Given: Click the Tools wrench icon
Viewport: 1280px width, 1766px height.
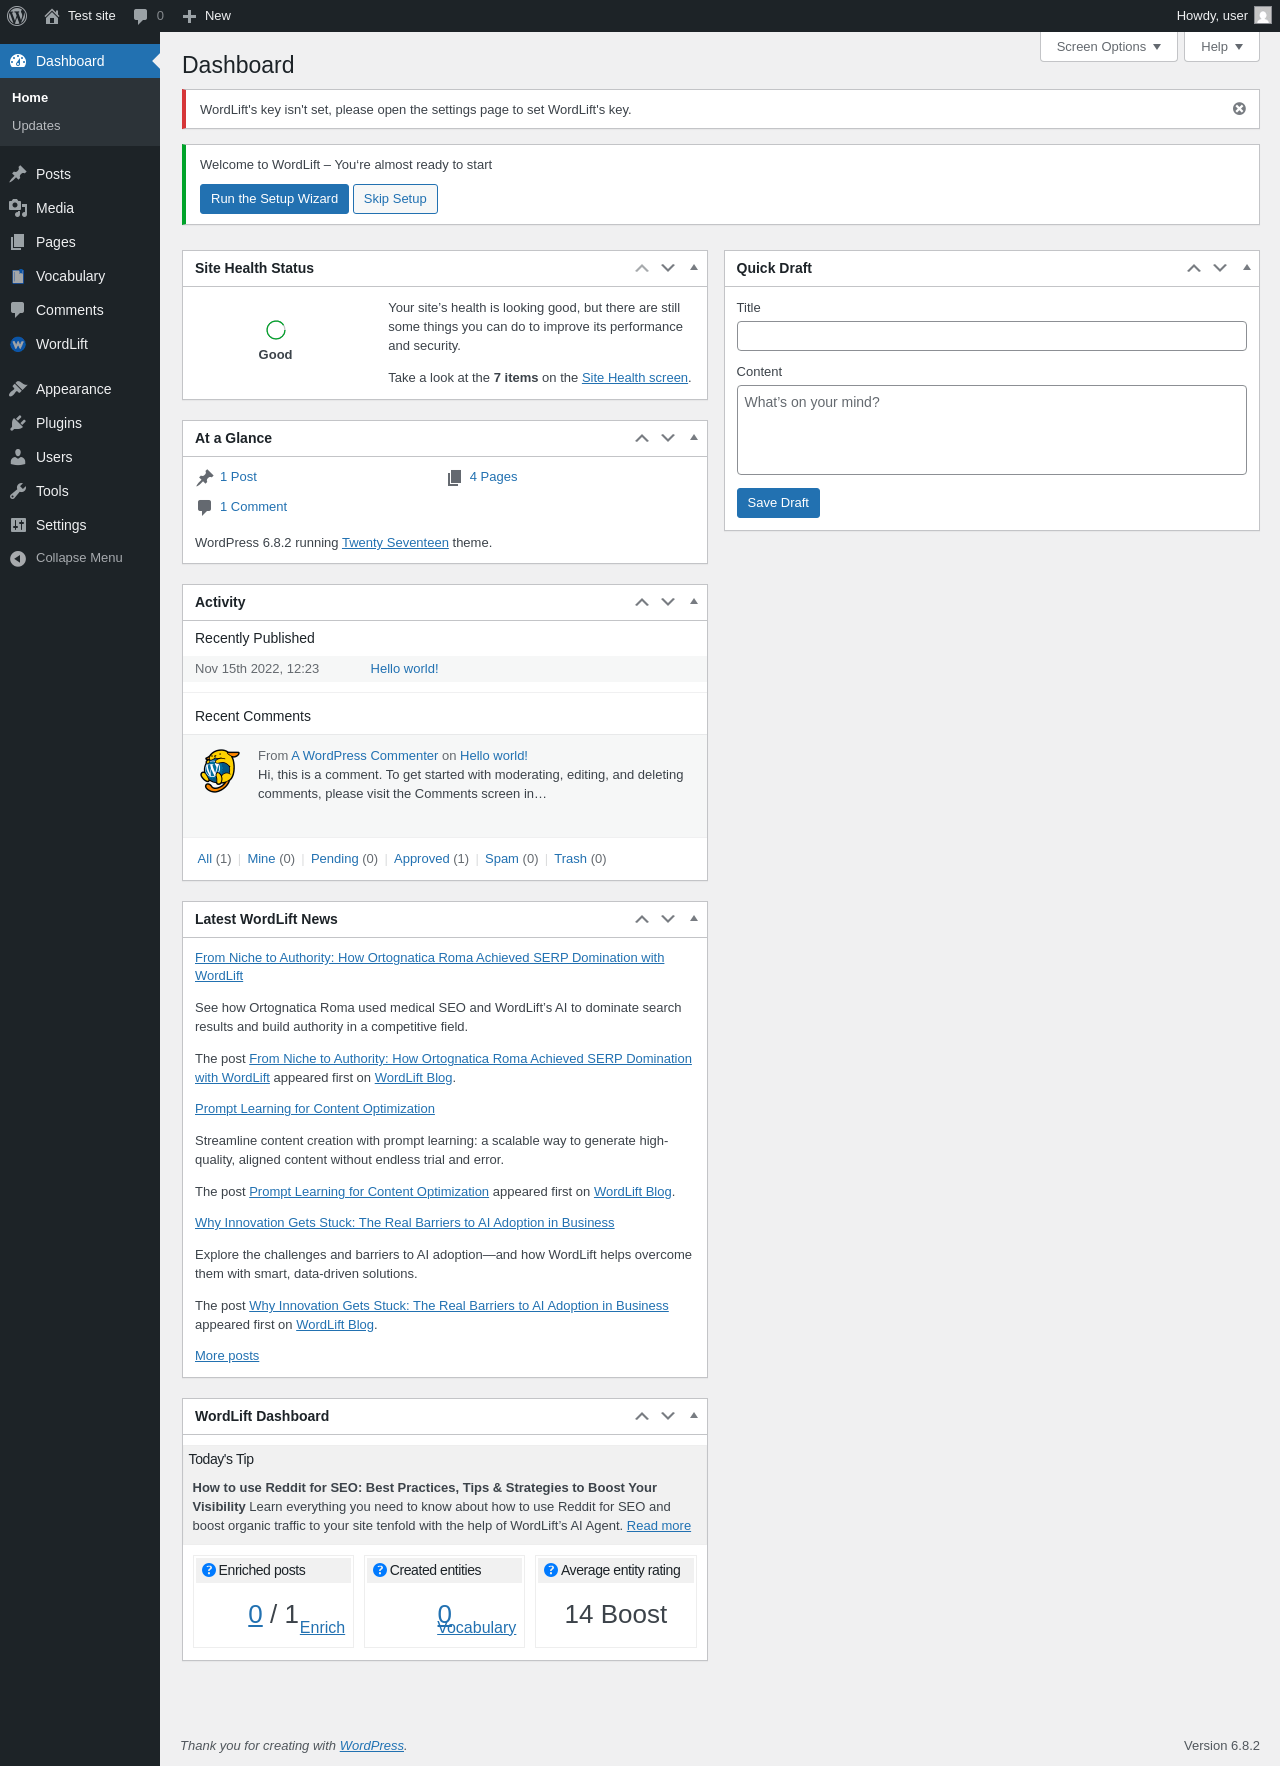Looking at the screenshot, I should point(18,491).
